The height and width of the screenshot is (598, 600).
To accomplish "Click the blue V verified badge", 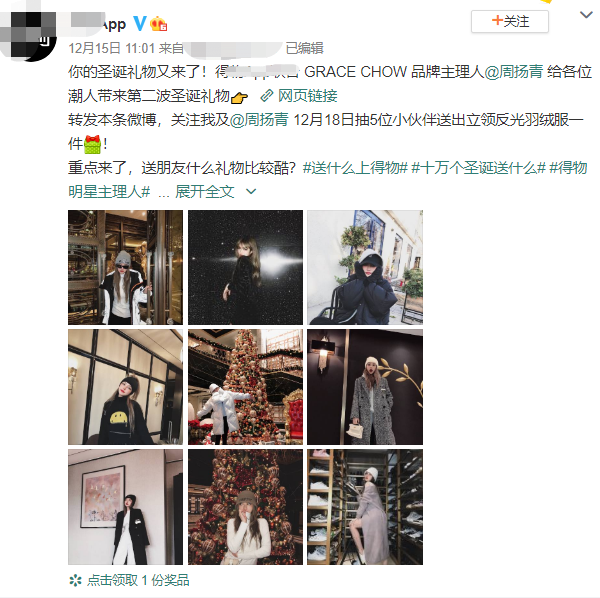I will tap(140, 24).
